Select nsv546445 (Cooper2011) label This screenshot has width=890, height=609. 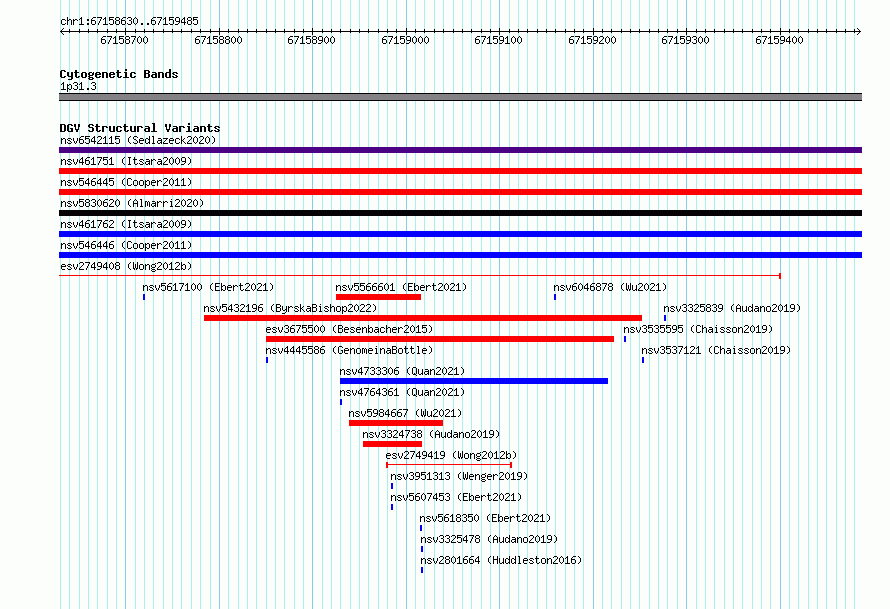point(126,182)
